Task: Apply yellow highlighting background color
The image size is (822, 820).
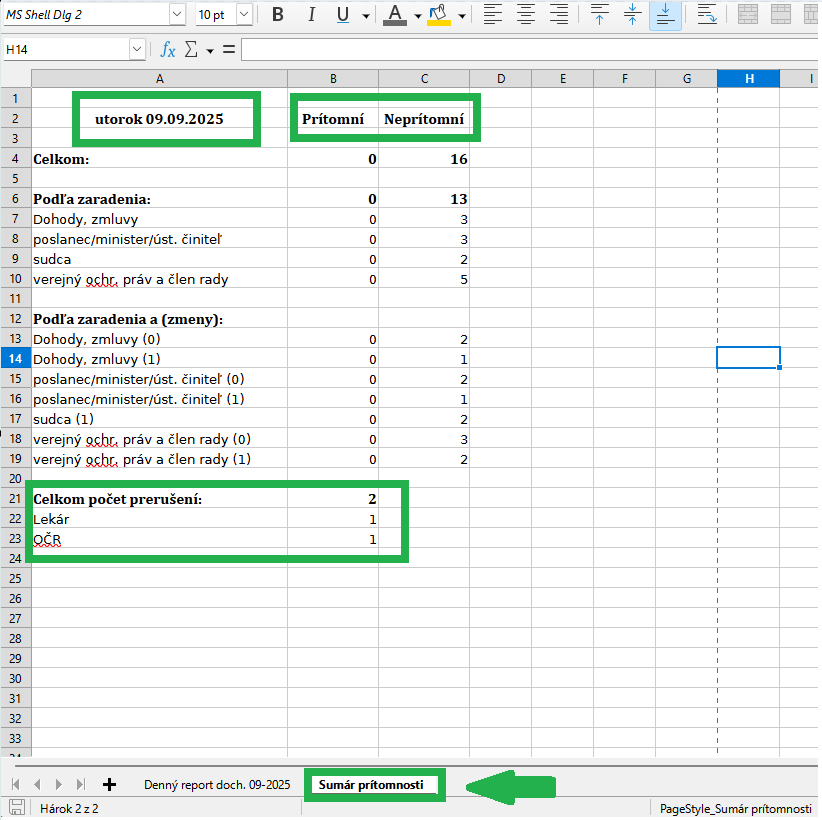Action: coord(437,15)
